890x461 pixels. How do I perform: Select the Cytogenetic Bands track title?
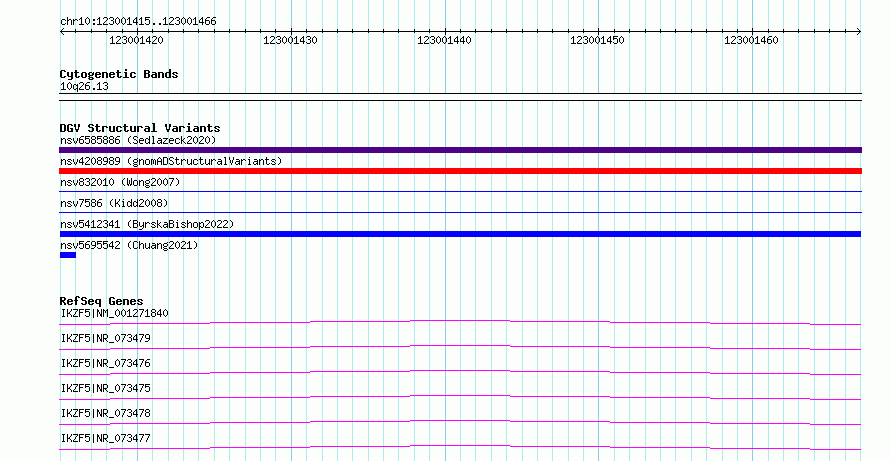(119, 74)
